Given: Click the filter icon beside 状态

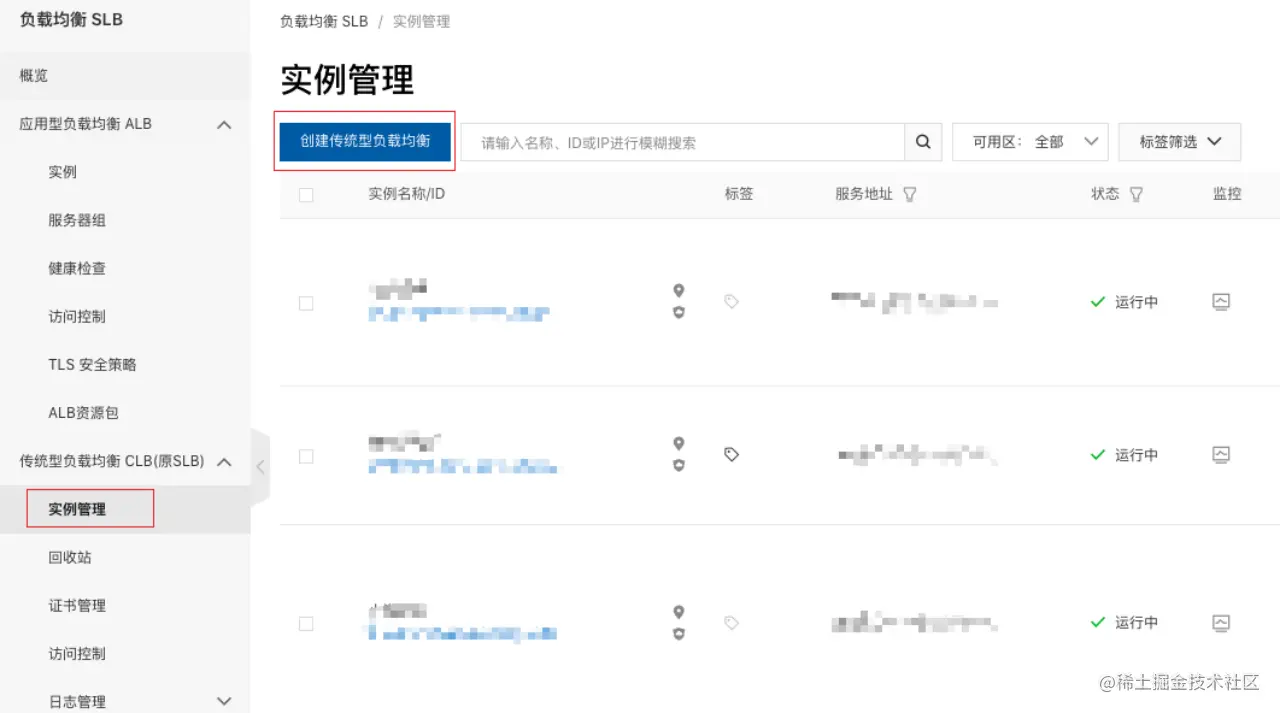Looking at the screenshot, I should (x=1136, y=195).
